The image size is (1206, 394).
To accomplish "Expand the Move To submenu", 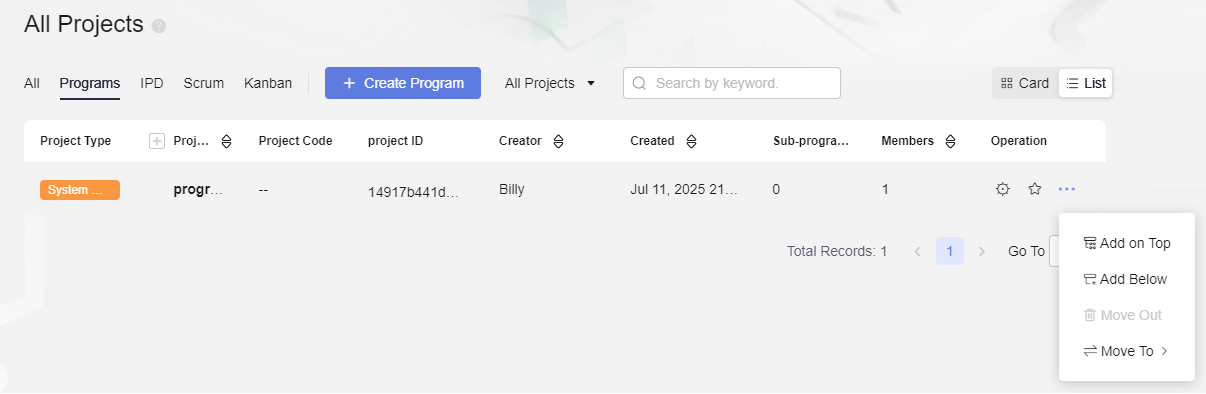I will coord(1126,351).
